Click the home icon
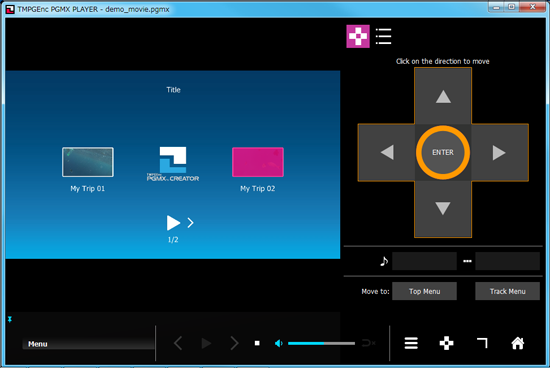This screenshot has height=368, width=550. (518, 343)
